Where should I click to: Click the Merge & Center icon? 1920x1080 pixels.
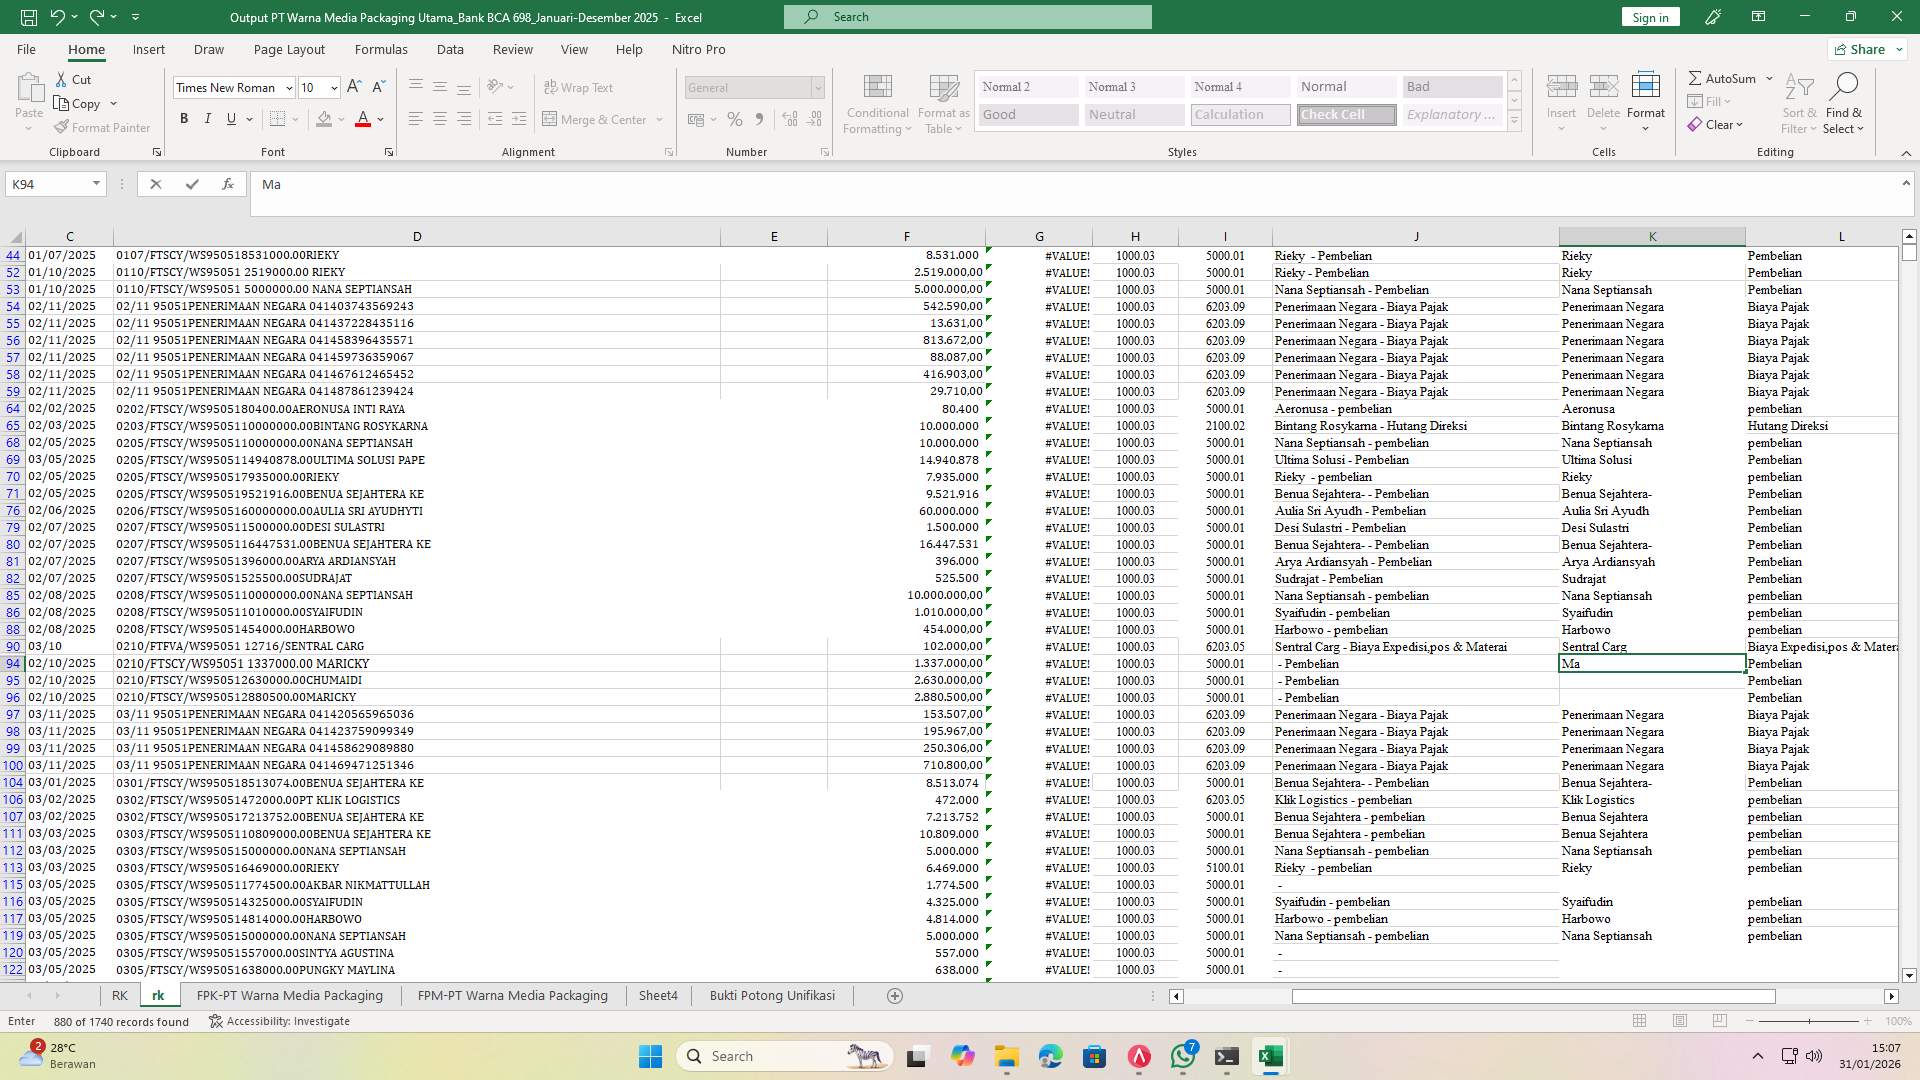point(597,119)
